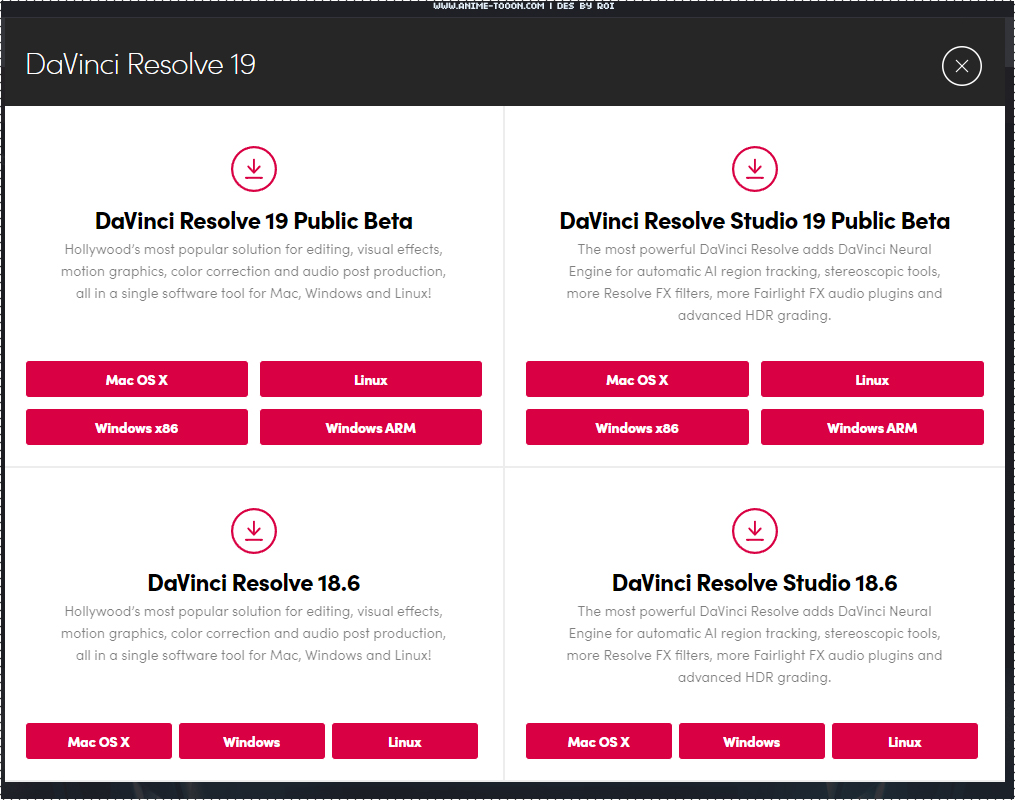Download Resolve Studio 19 Public Beta for Linux
1015x800 pixels.
[x=872, y=379]
